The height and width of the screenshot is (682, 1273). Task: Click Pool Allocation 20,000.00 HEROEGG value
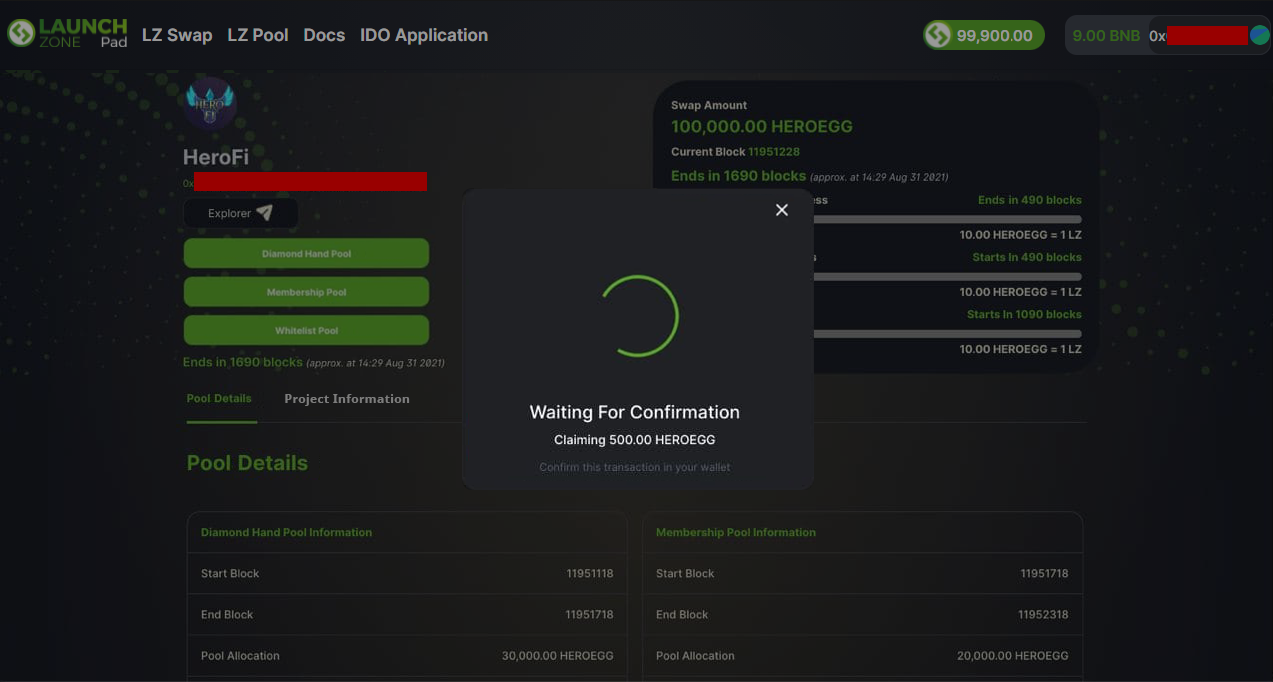click(x=1013, y=656)
